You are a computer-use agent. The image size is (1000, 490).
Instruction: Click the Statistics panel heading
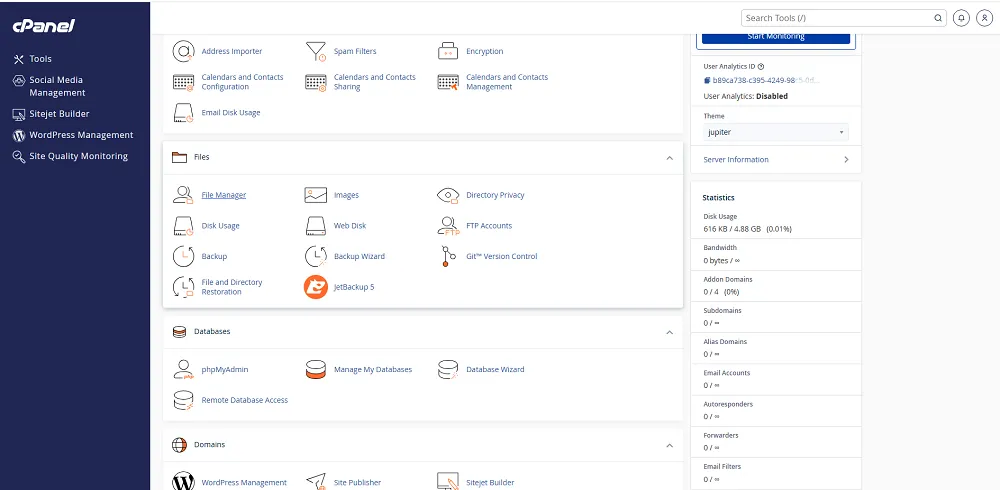point(718,198)
